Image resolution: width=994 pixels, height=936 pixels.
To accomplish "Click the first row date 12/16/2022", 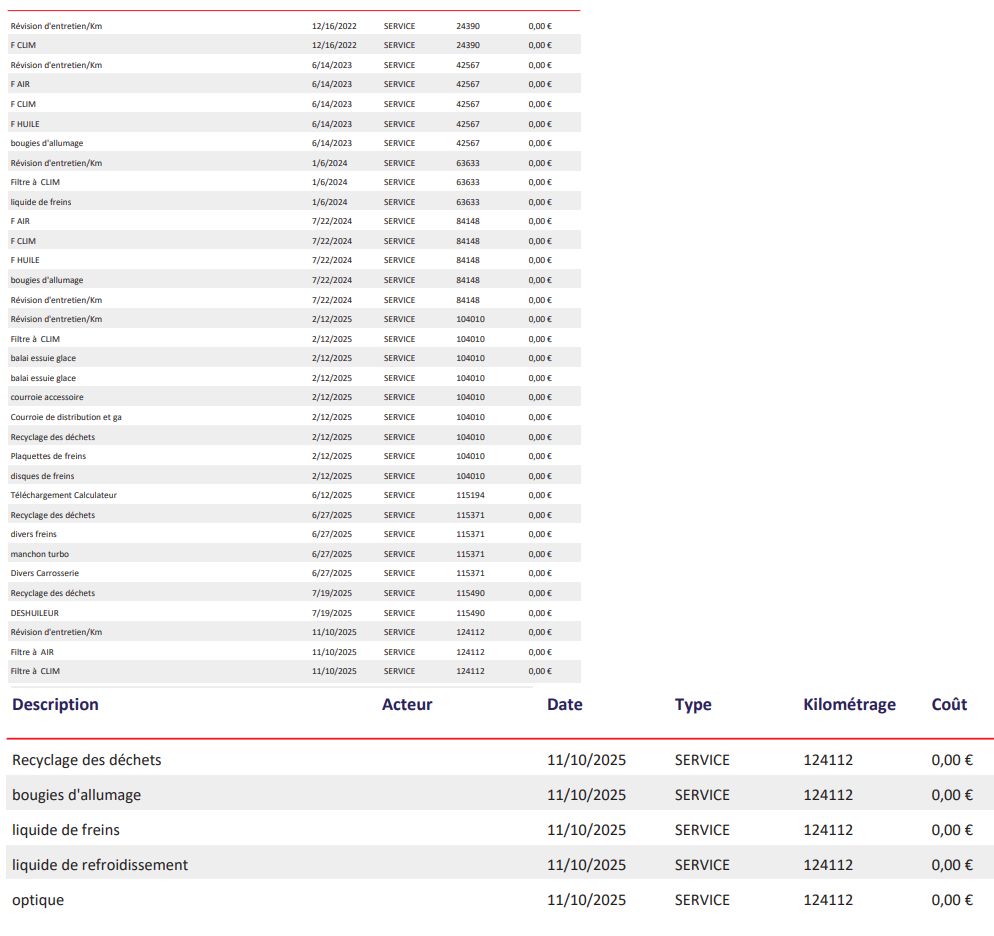I will 334,26.
